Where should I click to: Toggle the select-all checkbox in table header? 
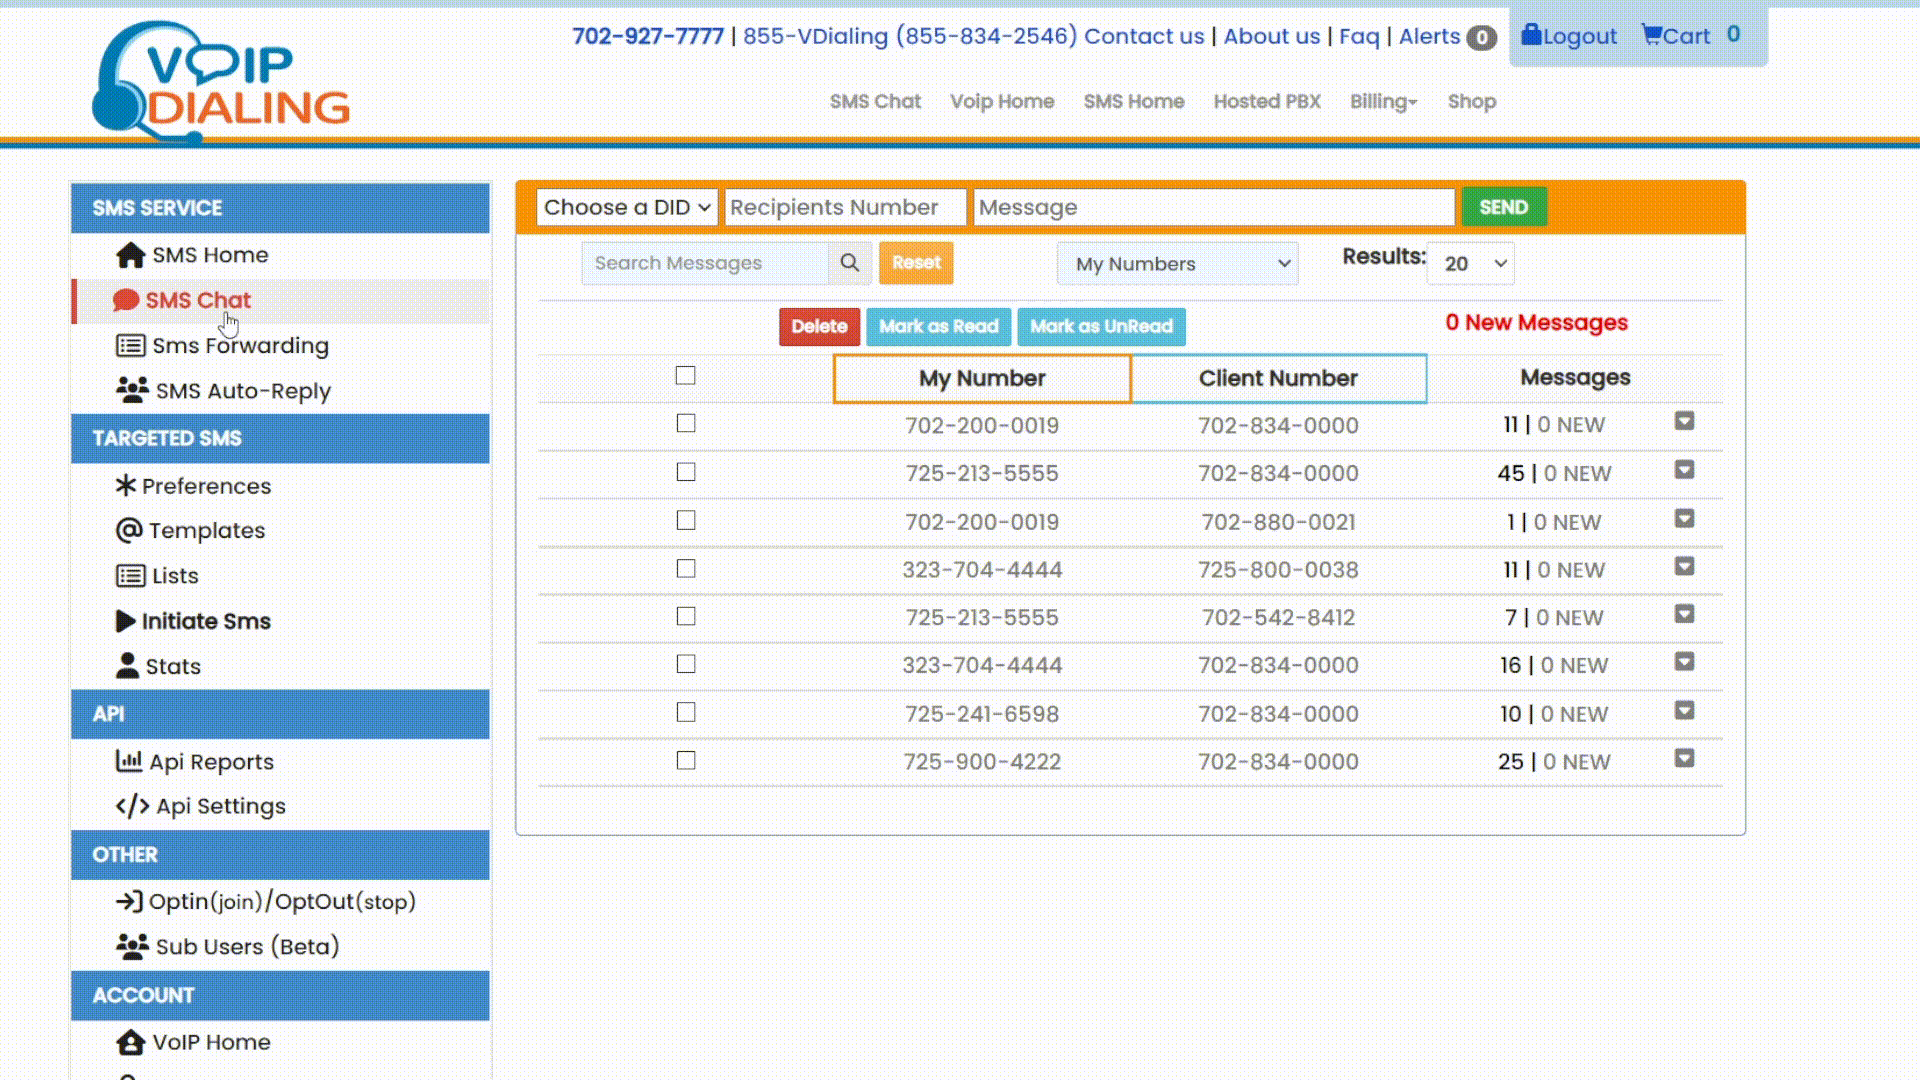click(x=685, y=376)
